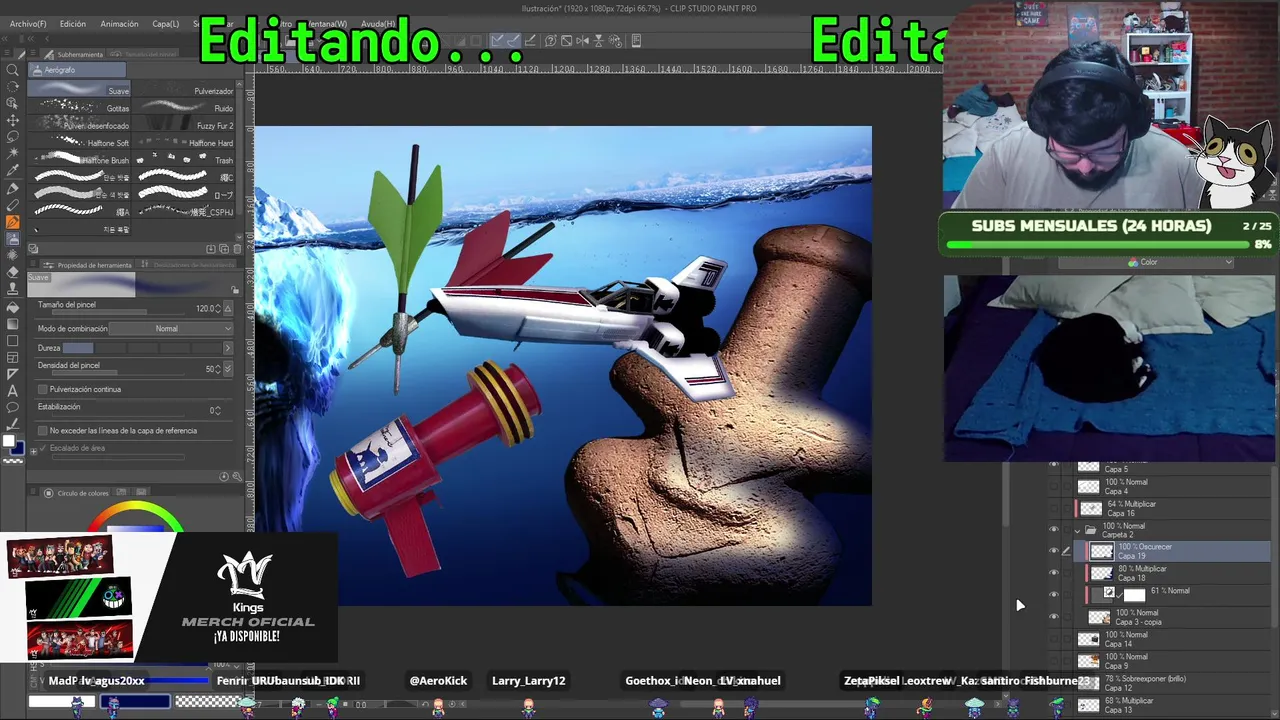
Task: Toggle the Pulverización continua checkbox
Action: click(x=42, y=389)
